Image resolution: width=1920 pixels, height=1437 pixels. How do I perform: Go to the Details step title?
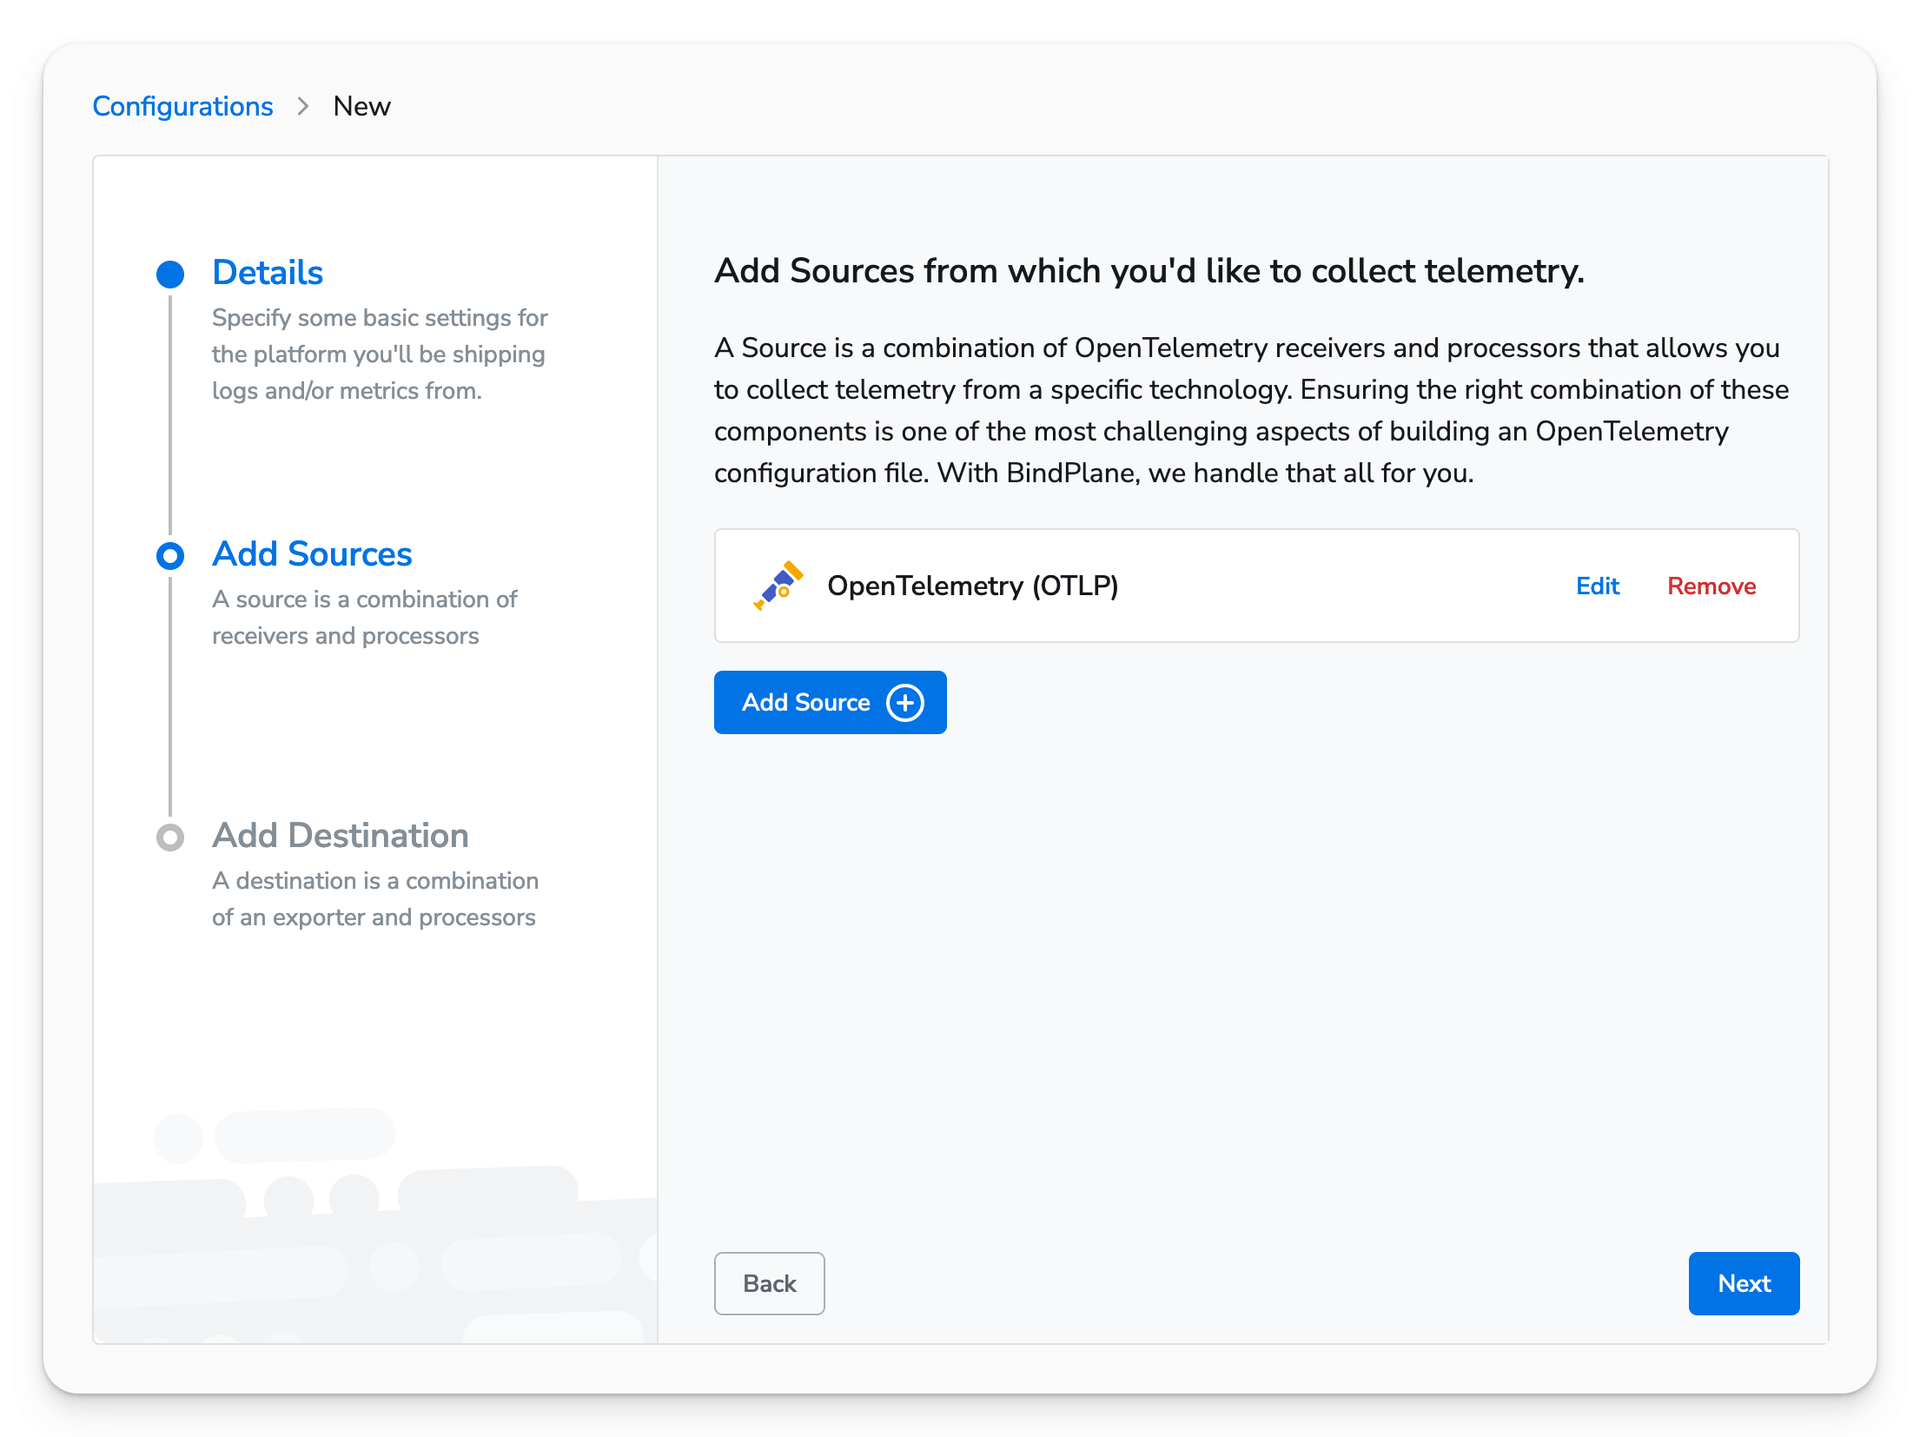[267, 272]
